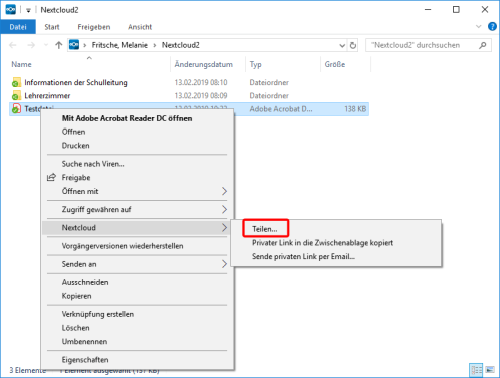Click the search magnifier icon

click(483, 45)
